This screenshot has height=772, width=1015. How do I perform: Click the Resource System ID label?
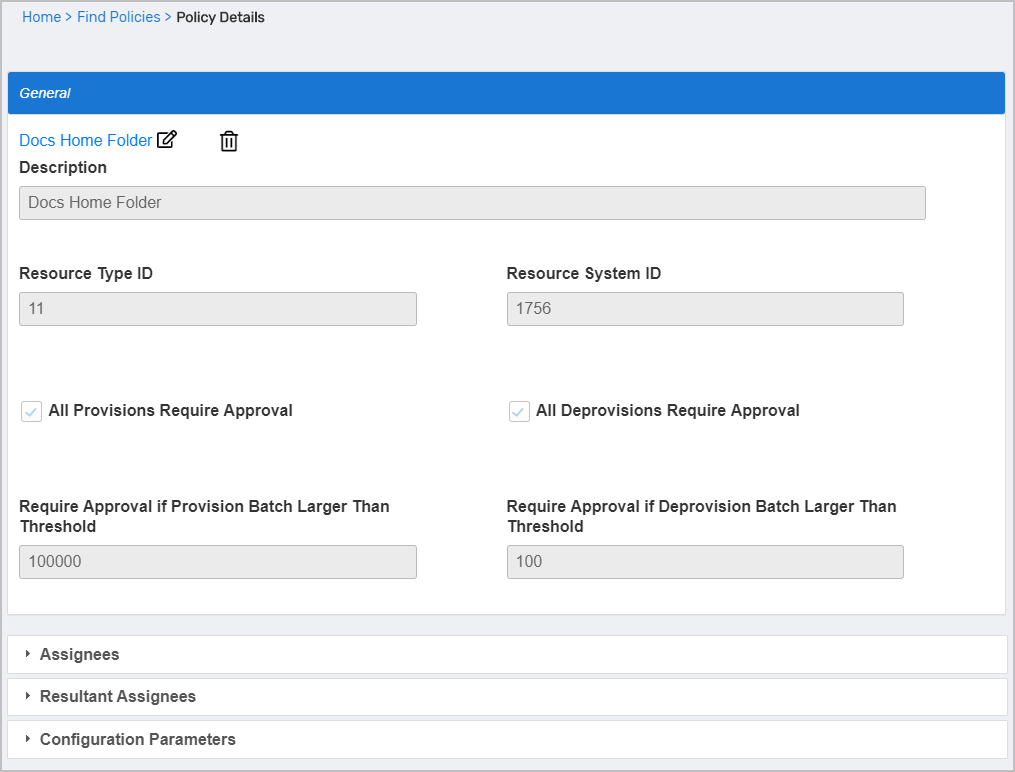583,273
